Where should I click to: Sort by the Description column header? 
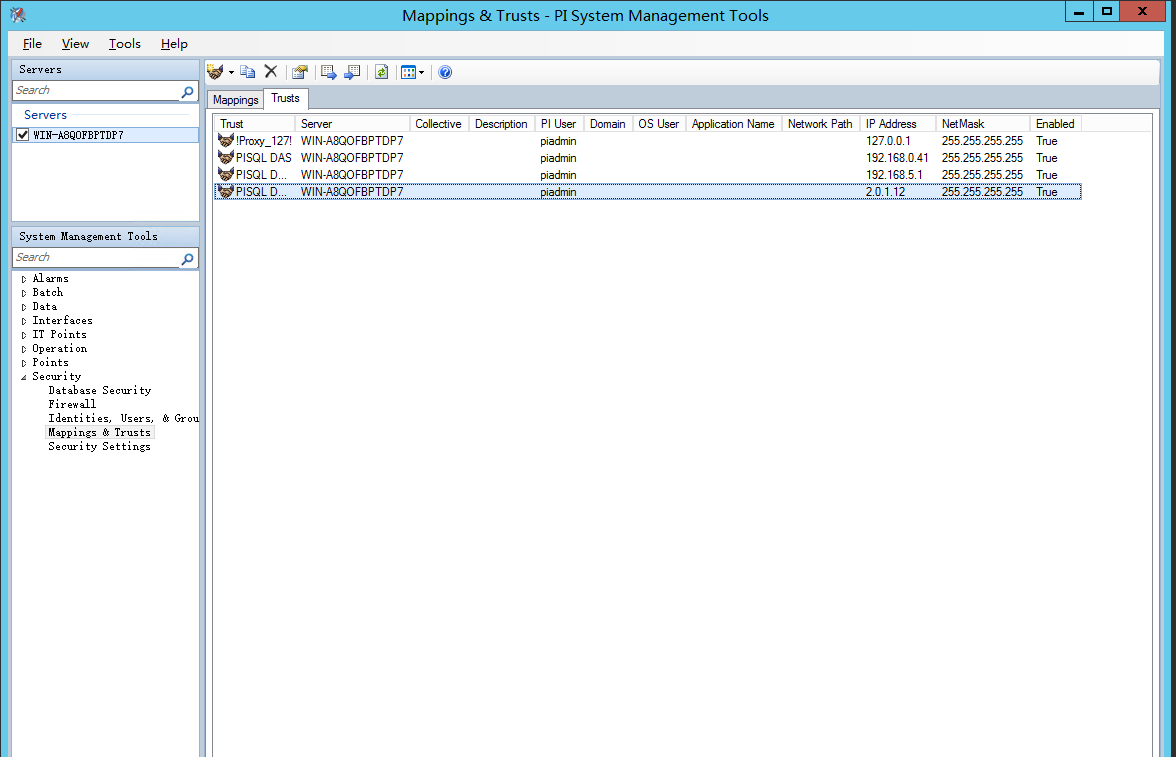click(501, 124)
